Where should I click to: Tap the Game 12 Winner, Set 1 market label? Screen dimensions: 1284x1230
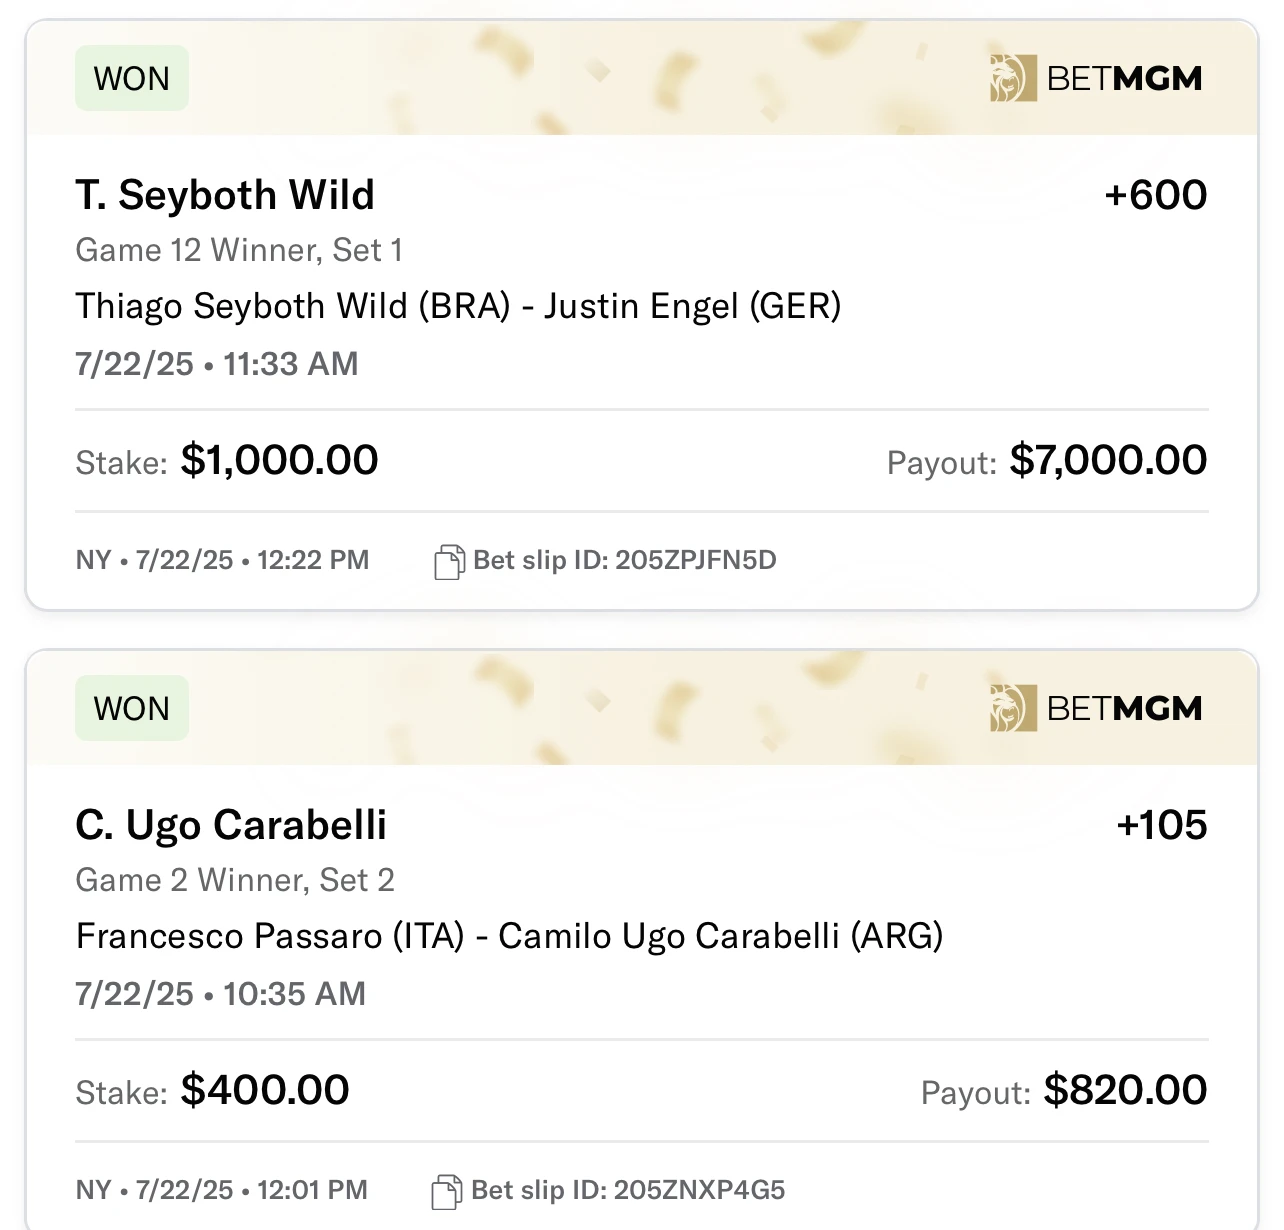tap(239, 250)
